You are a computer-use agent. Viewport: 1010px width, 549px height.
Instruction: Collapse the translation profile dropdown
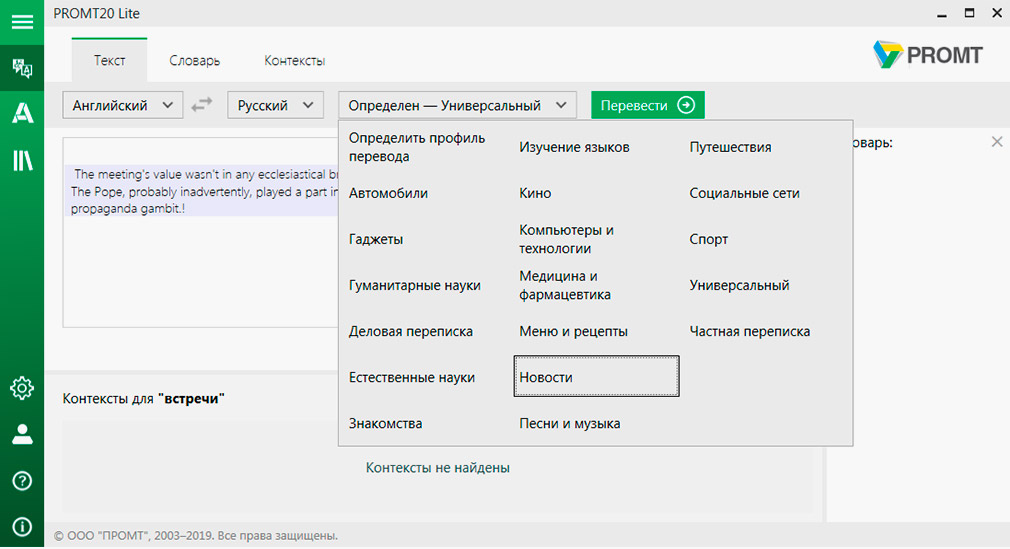click(x=457, y=105)
